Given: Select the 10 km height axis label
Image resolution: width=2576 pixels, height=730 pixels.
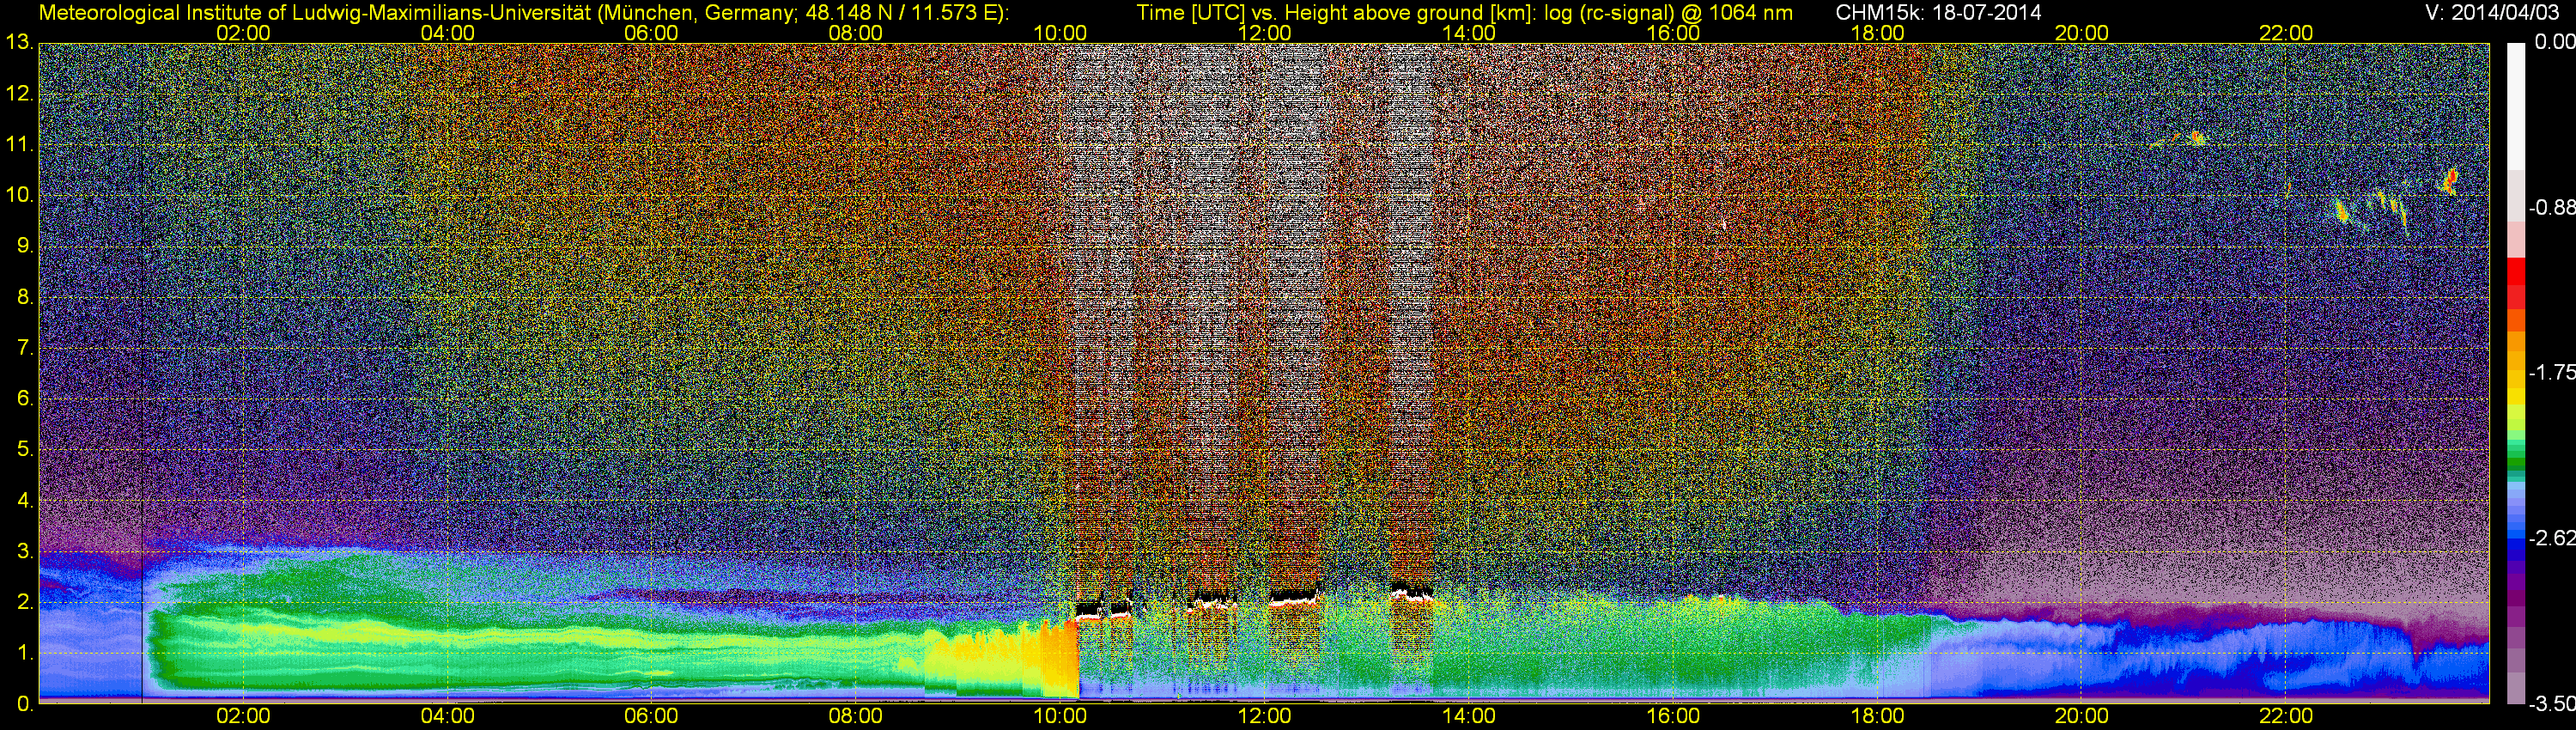Looking at the screenshot, I should 18,195.
